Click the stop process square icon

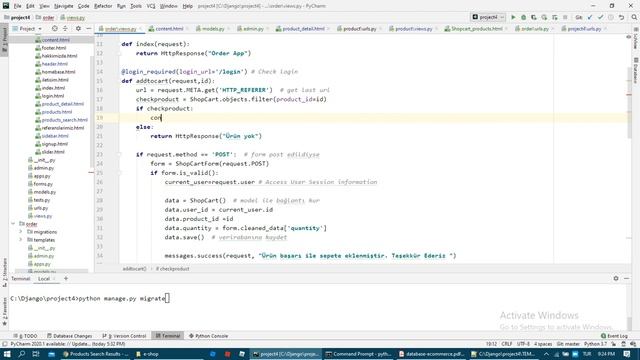(x=565, y=18)
